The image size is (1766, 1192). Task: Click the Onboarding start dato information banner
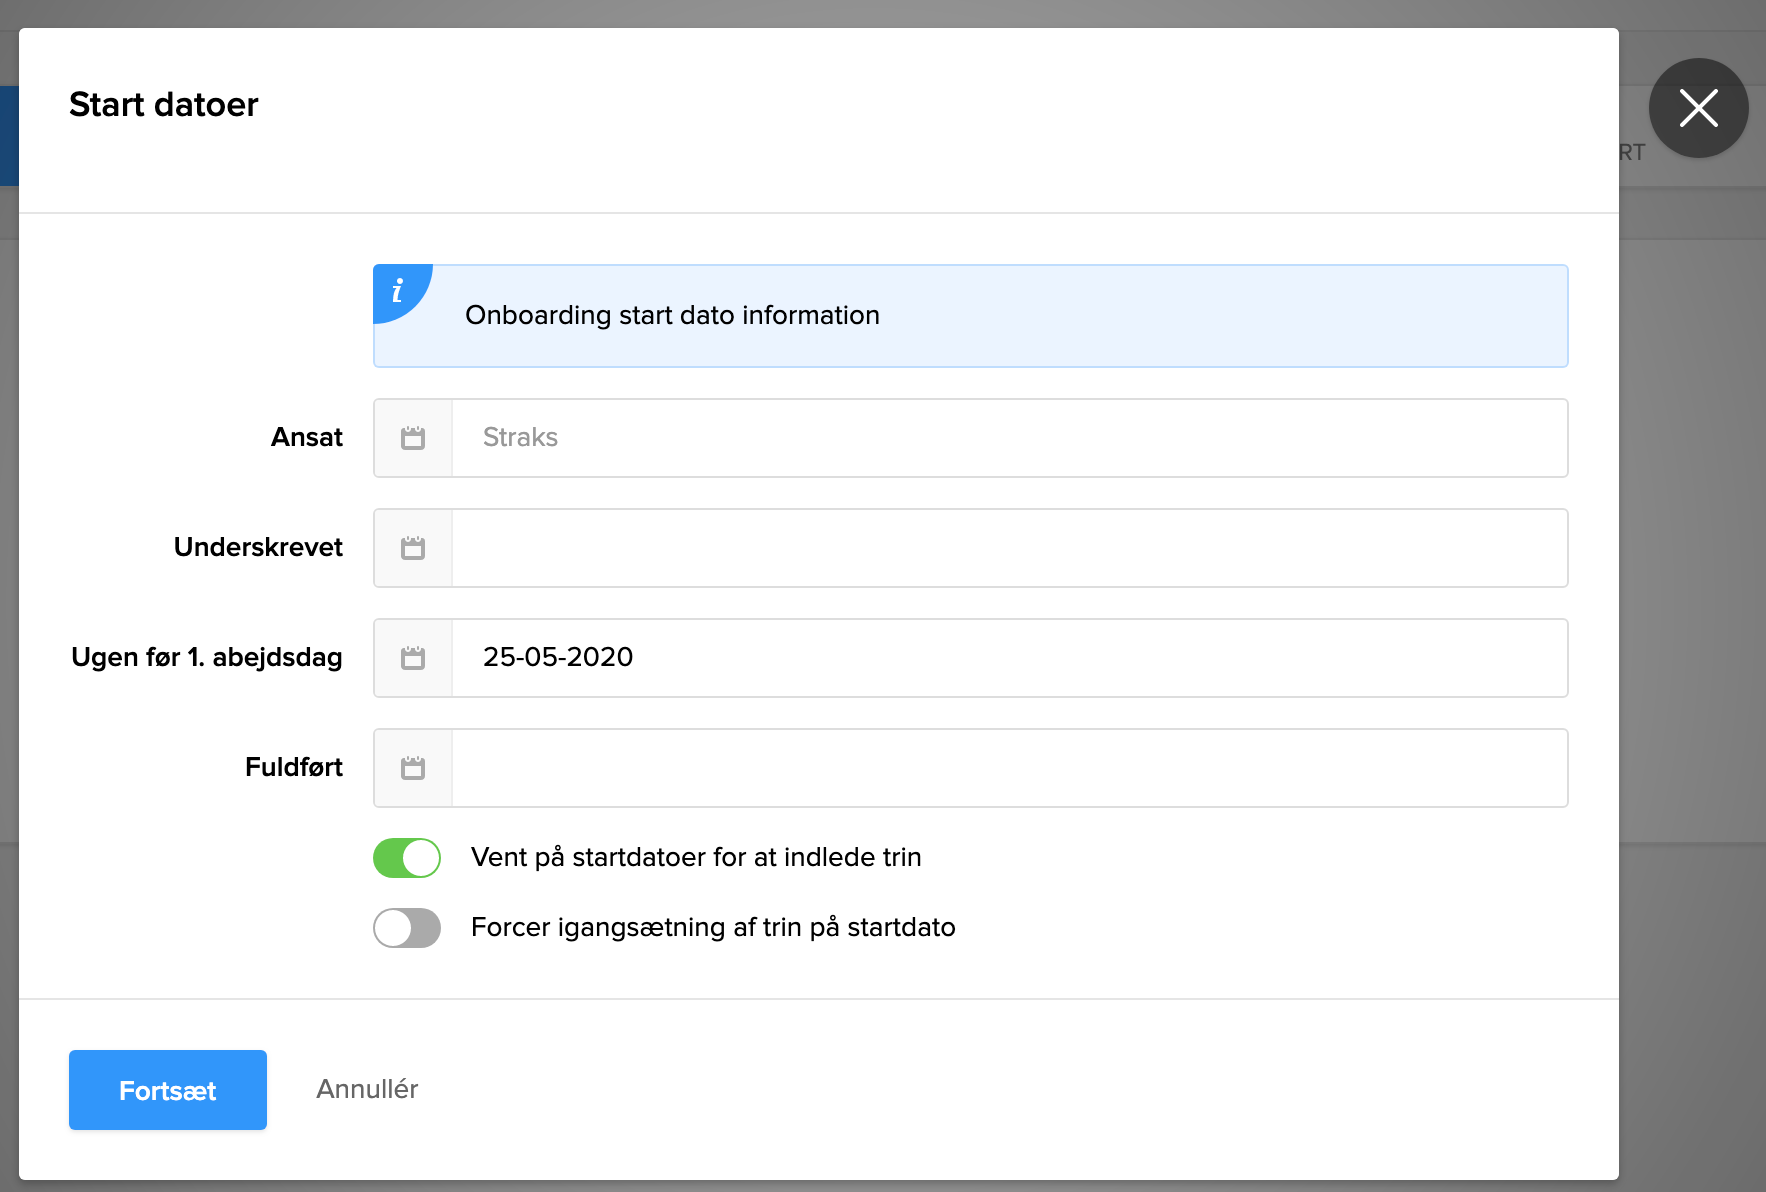970,316
